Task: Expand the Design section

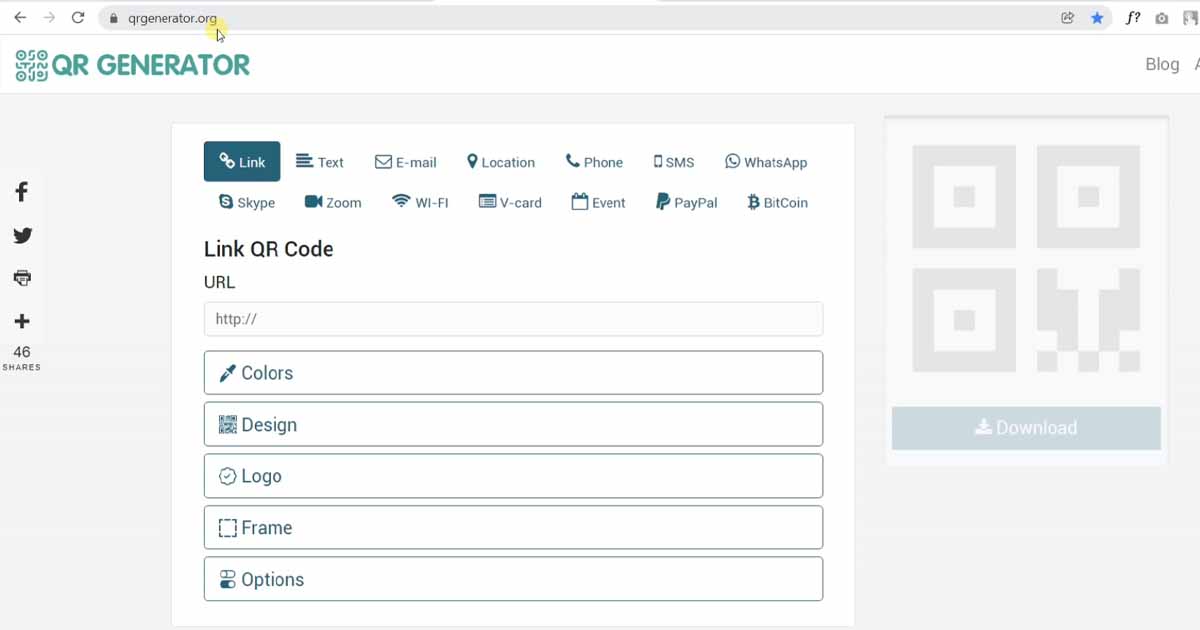Action: click(x=513, y=424)
